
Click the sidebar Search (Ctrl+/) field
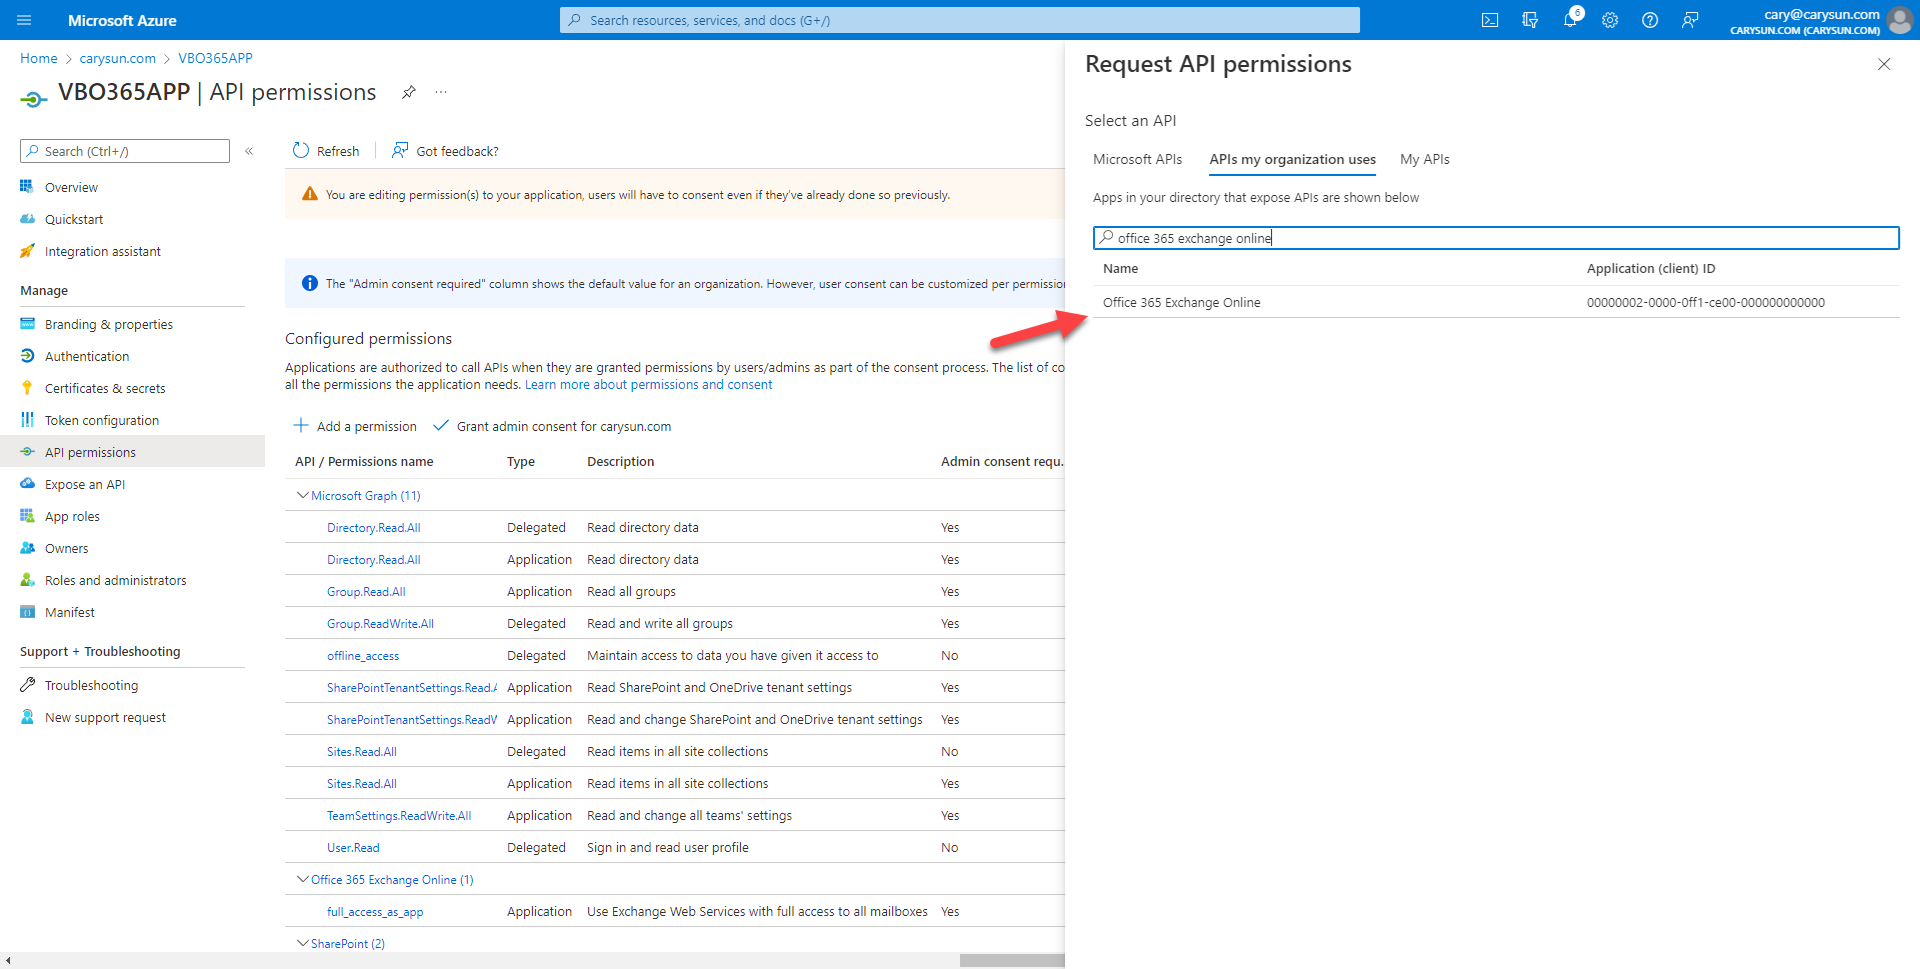click(x=125, y=151)
